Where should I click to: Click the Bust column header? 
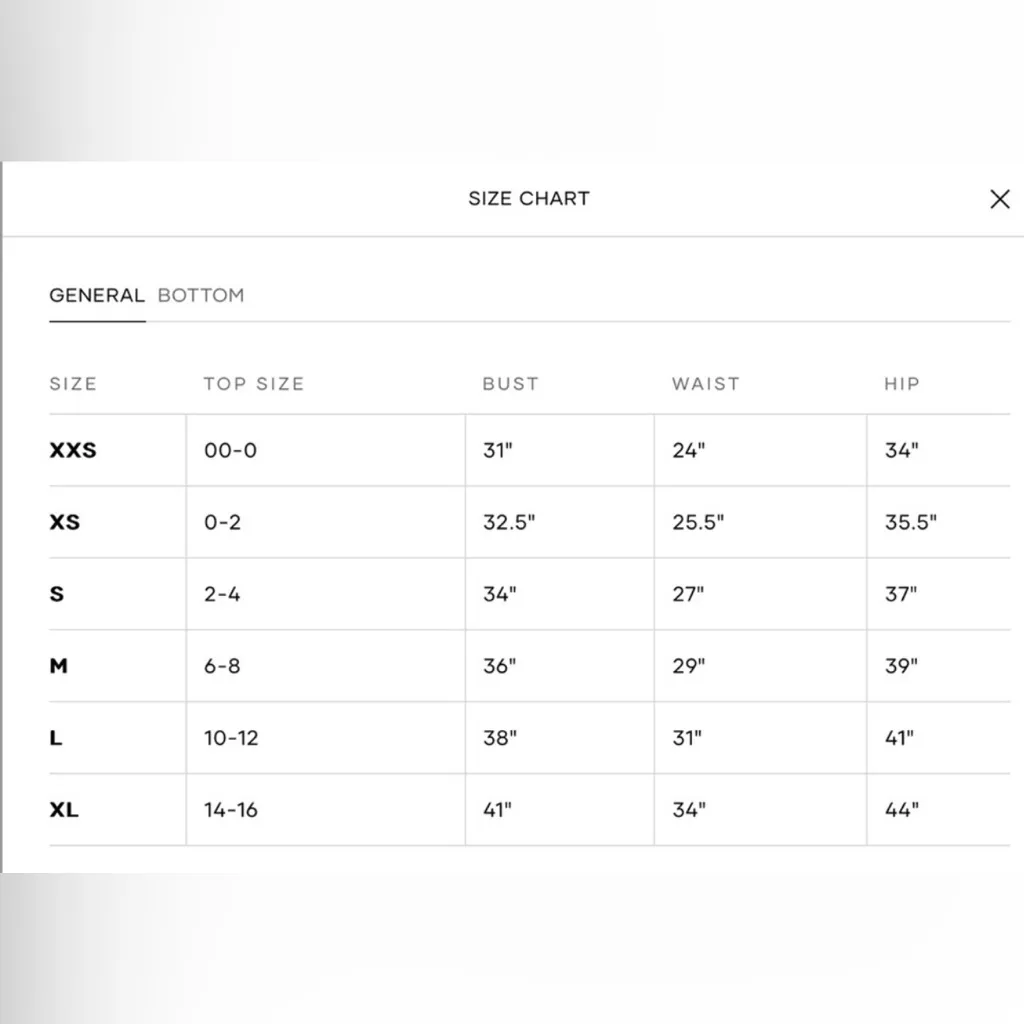[x=510, y=383]
